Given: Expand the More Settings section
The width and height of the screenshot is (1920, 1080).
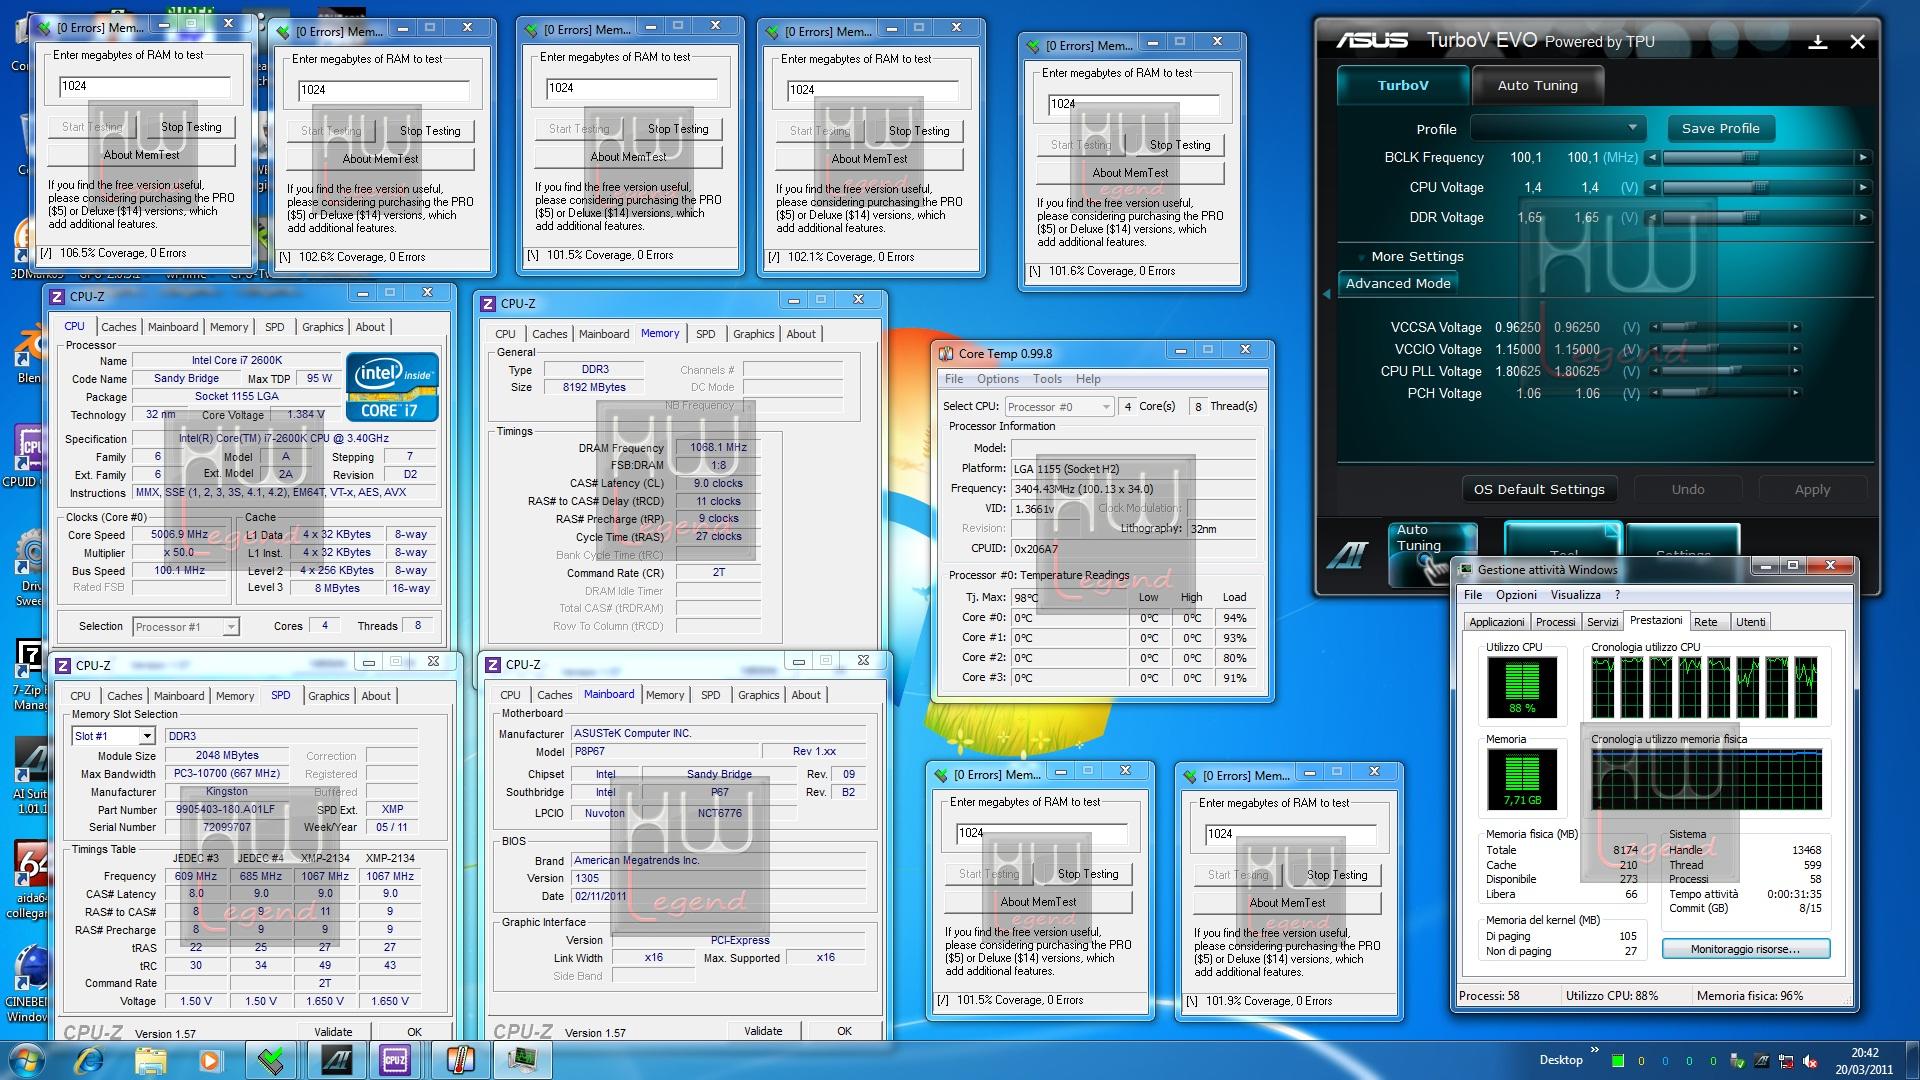Looking at the screenshot, I should coord(1417,256).
